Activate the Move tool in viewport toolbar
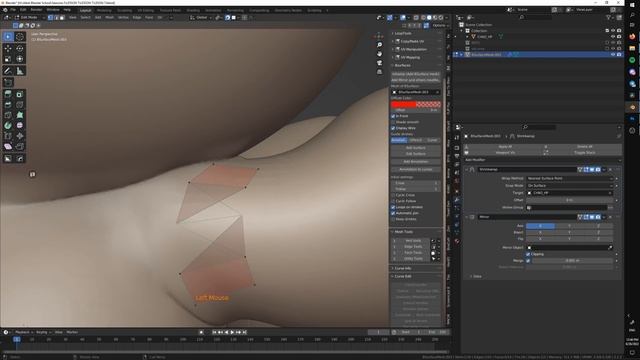Screen dimensions: 640x360 pos(8,49)
